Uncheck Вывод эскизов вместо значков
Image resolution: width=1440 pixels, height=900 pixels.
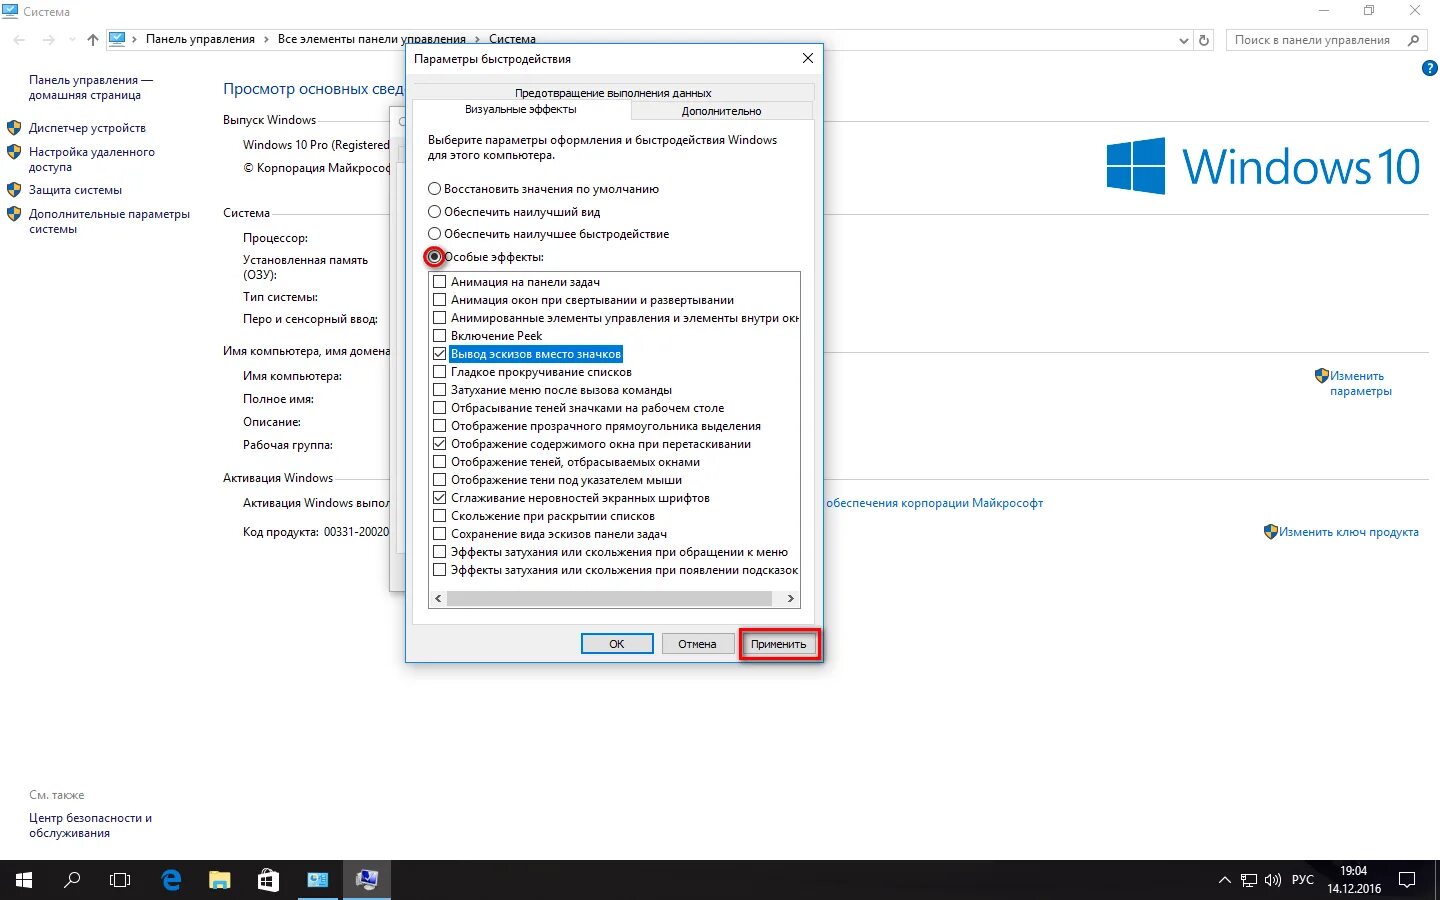[439, 354]
